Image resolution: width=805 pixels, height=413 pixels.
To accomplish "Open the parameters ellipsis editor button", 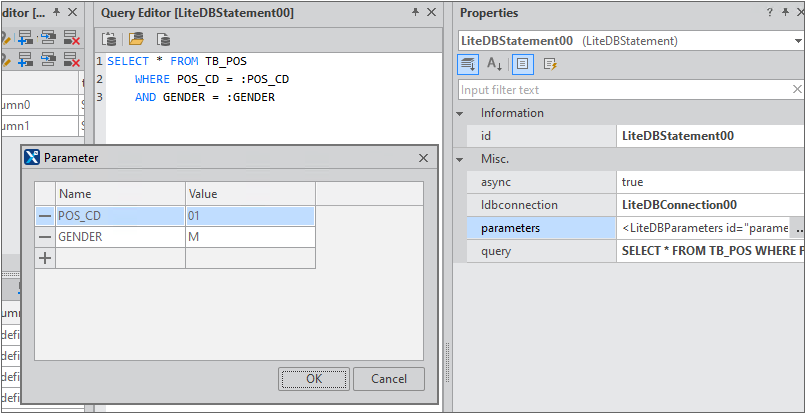I will click(x=798, y=228).
